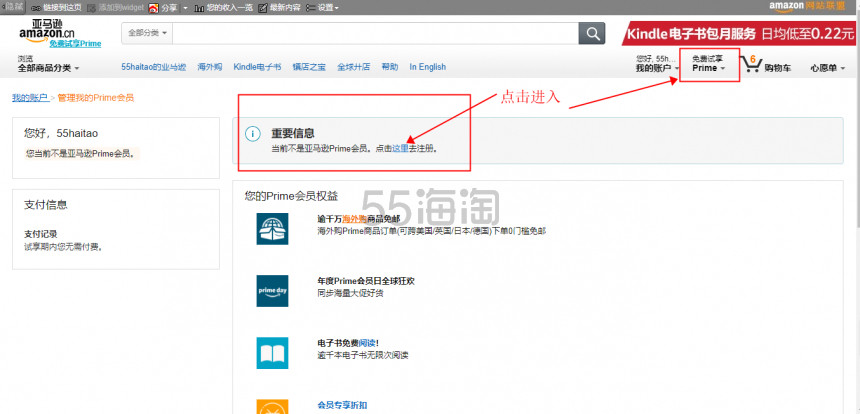
Task: Expand the 心愿单 wish list dropdown
Action: 828,68
